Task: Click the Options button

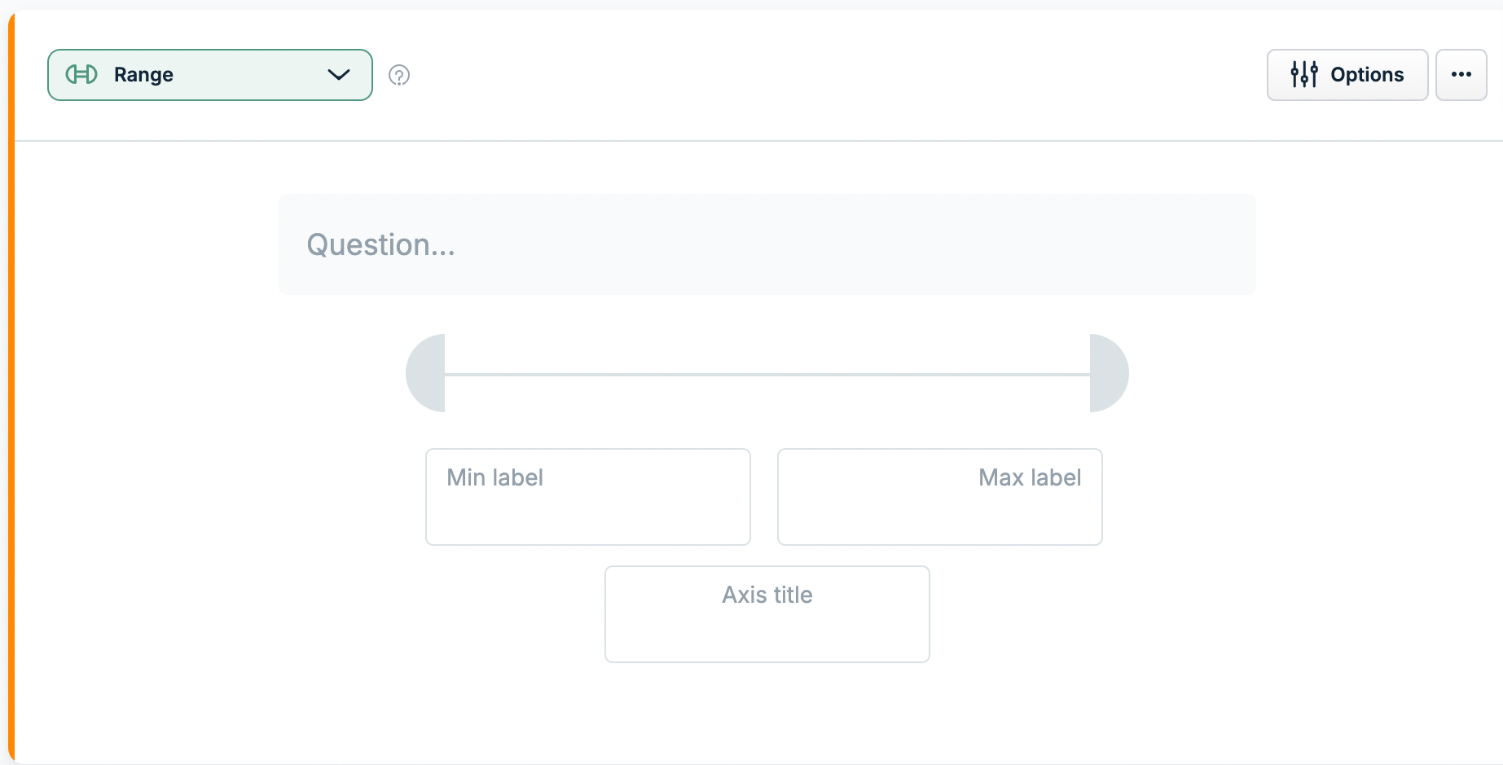Action: (1347, 75)
